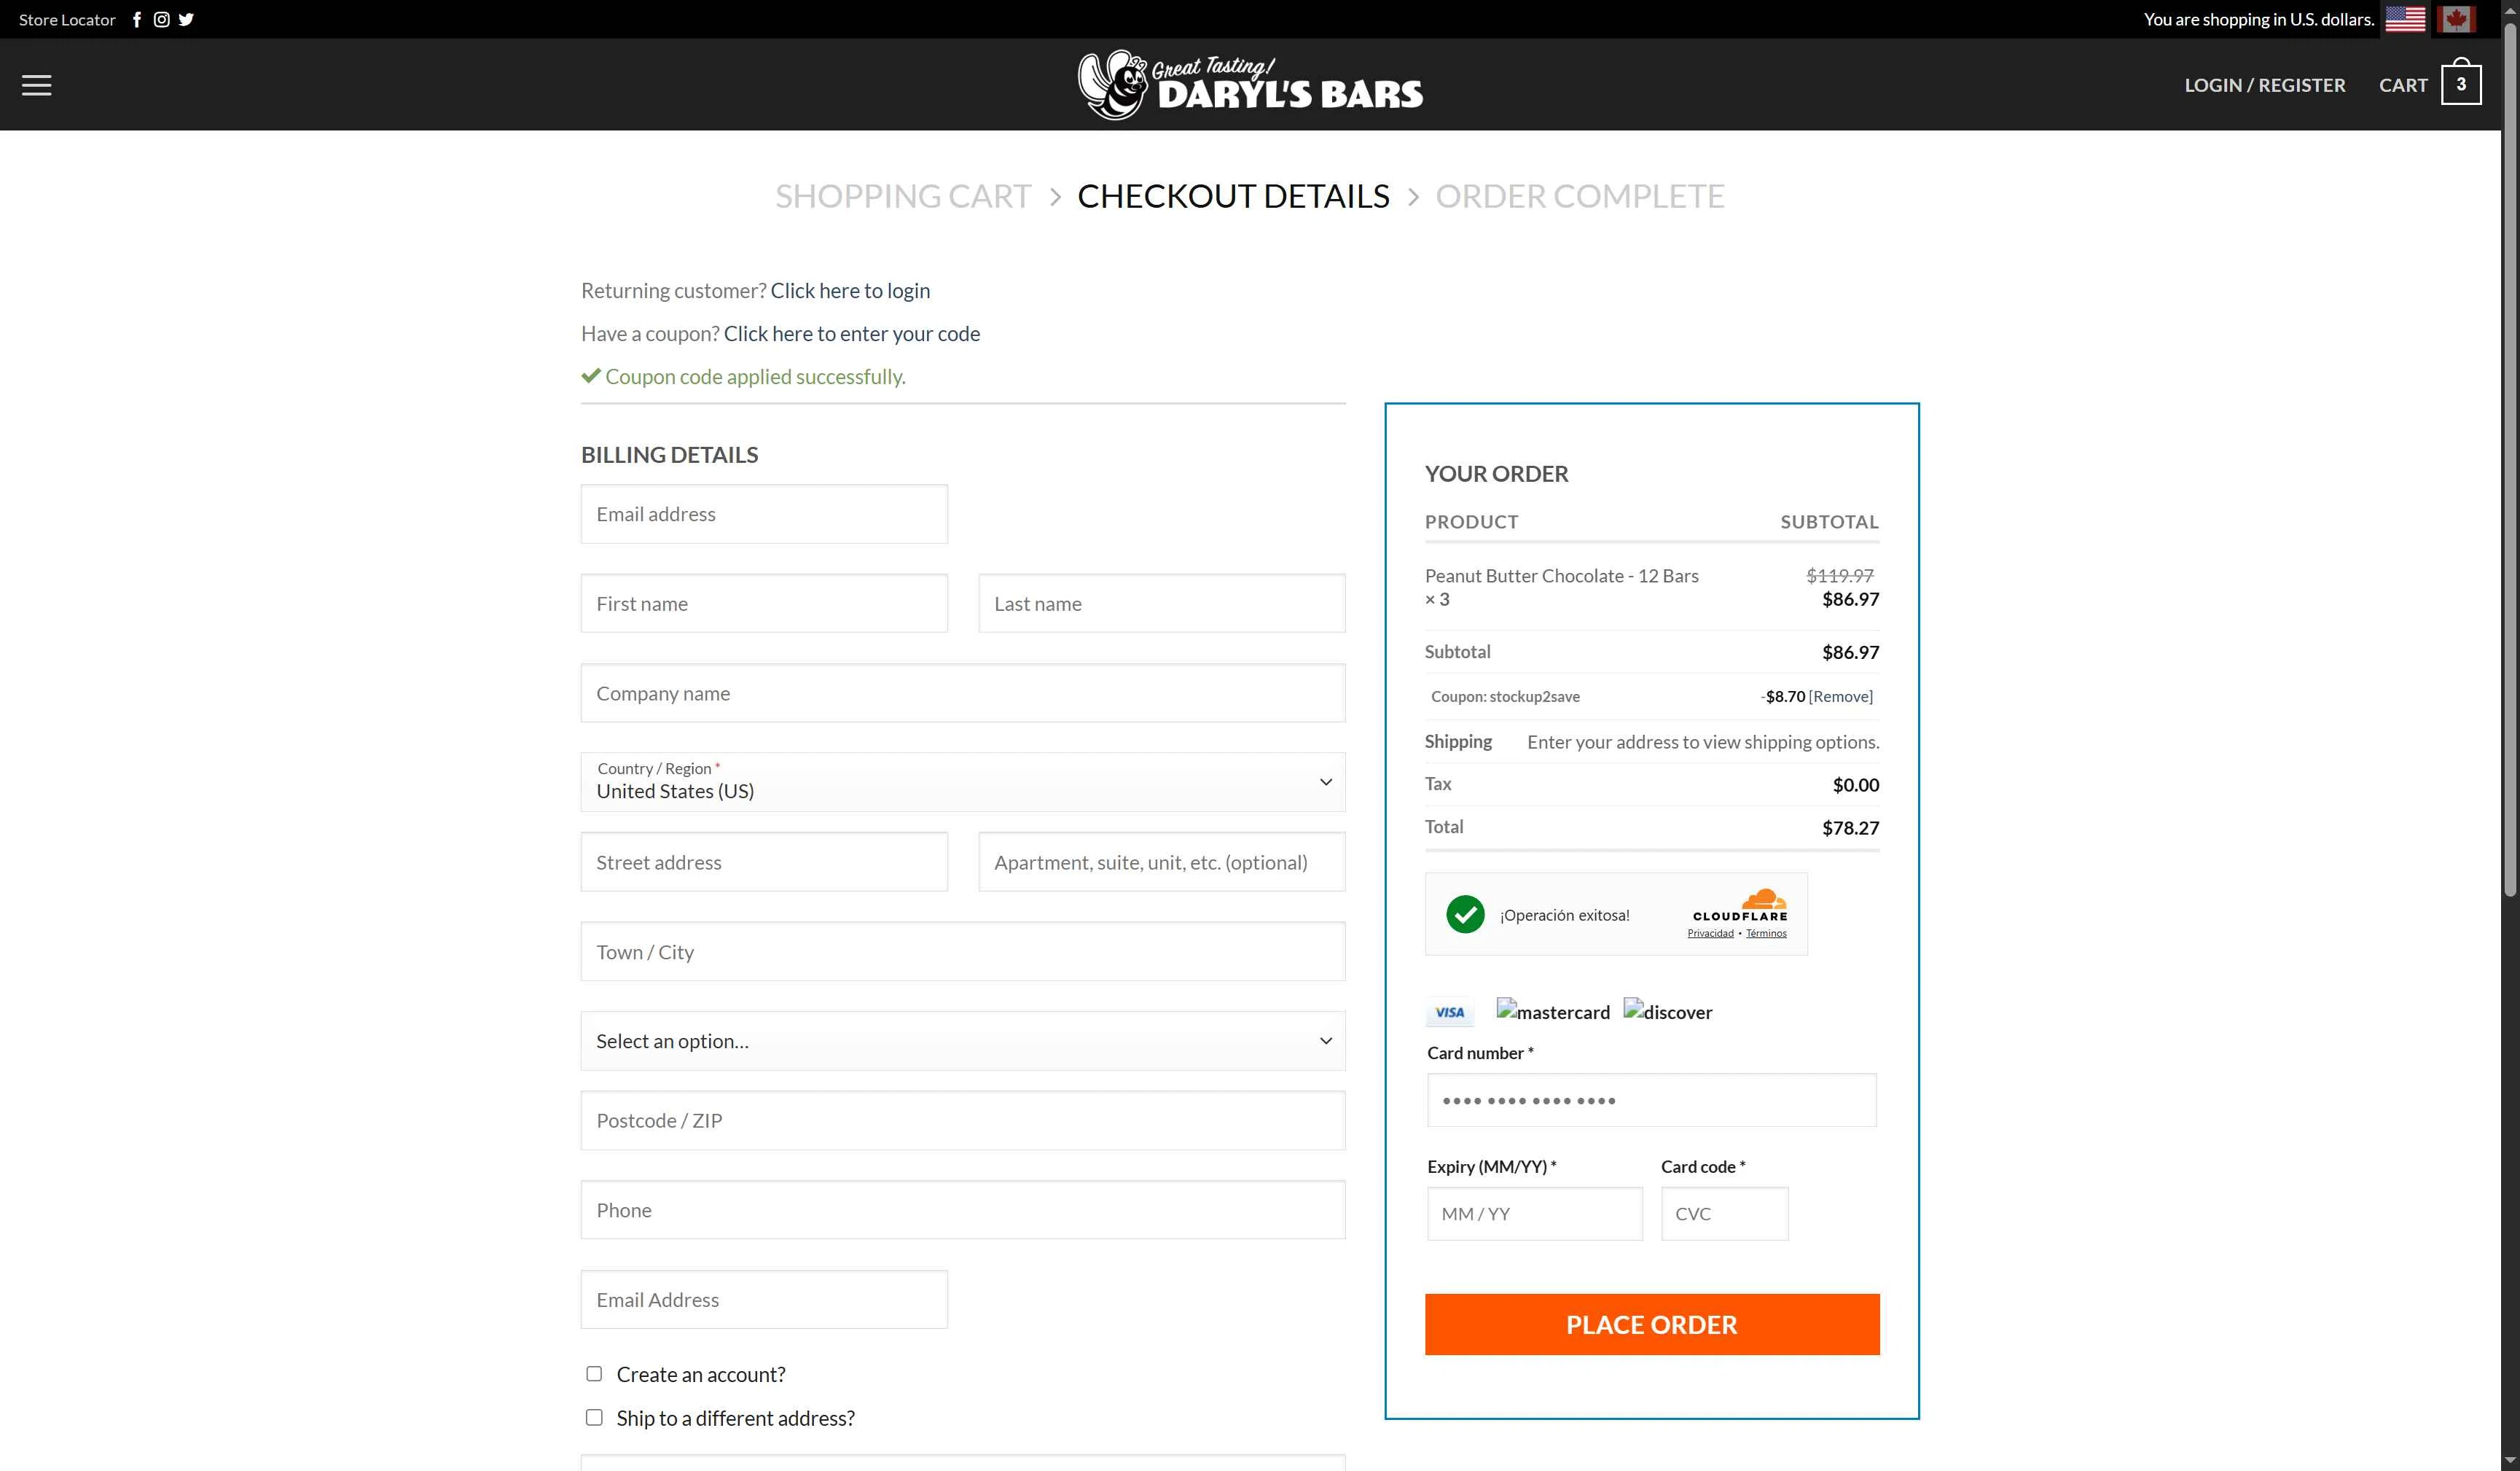Viewport: 2520px width, 1471px height.
Task: Open the Twitter icon in the top bar
Action: 185,19
